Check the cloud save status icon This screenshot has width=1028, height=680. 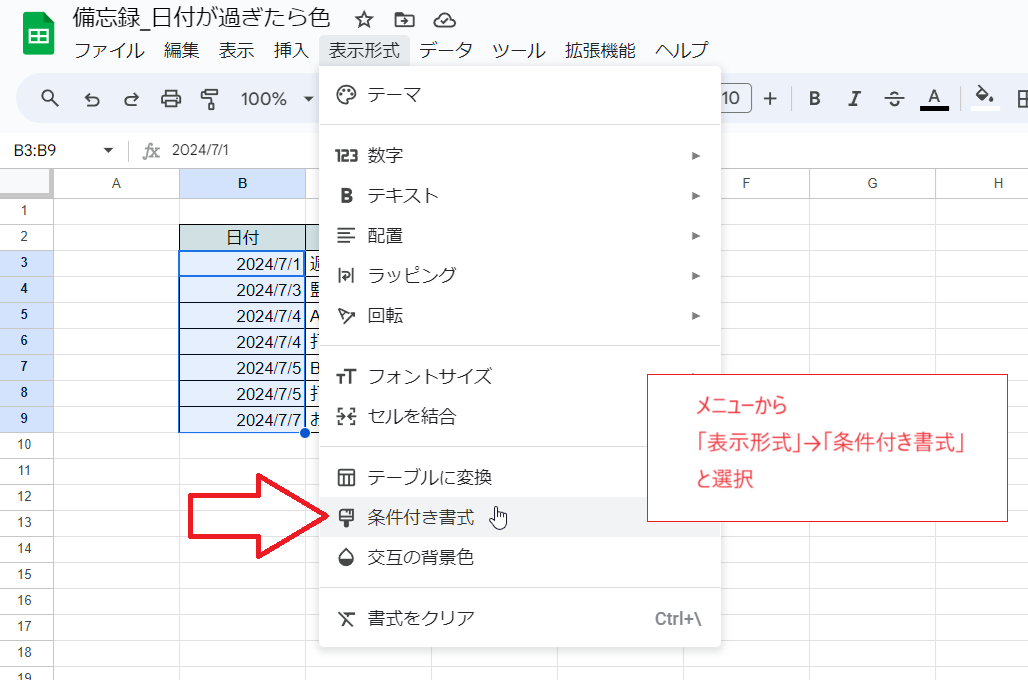coord(445,20)
